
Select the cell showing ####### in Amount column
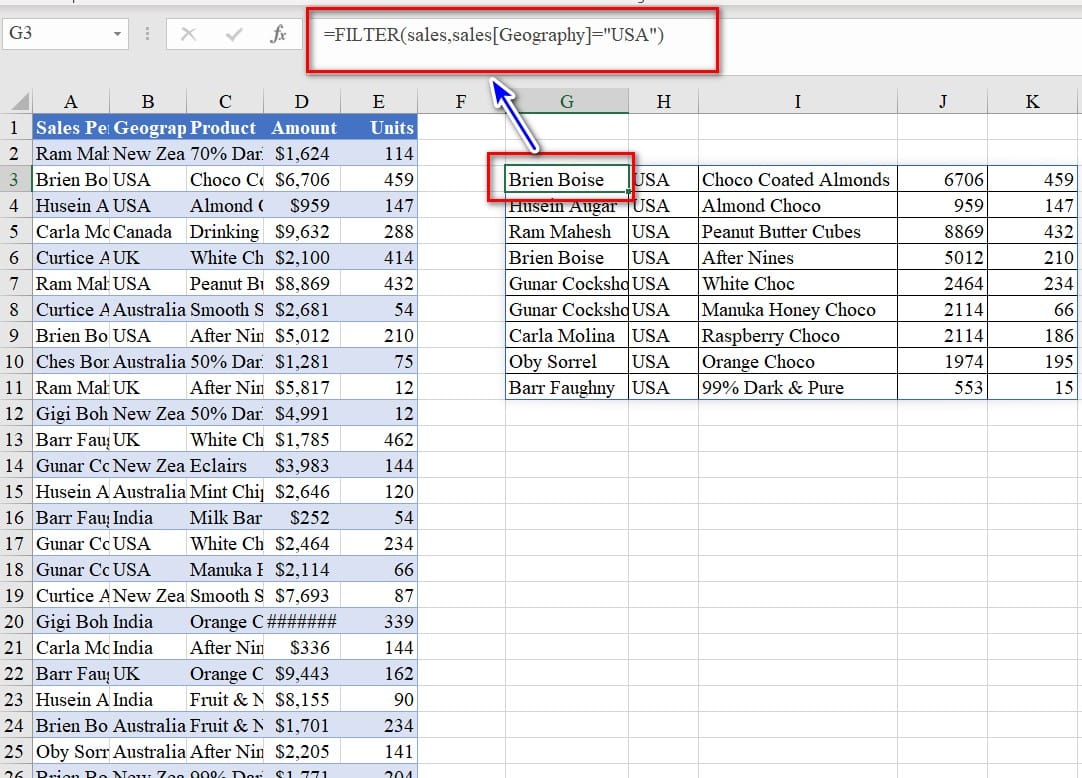[303, 622]
